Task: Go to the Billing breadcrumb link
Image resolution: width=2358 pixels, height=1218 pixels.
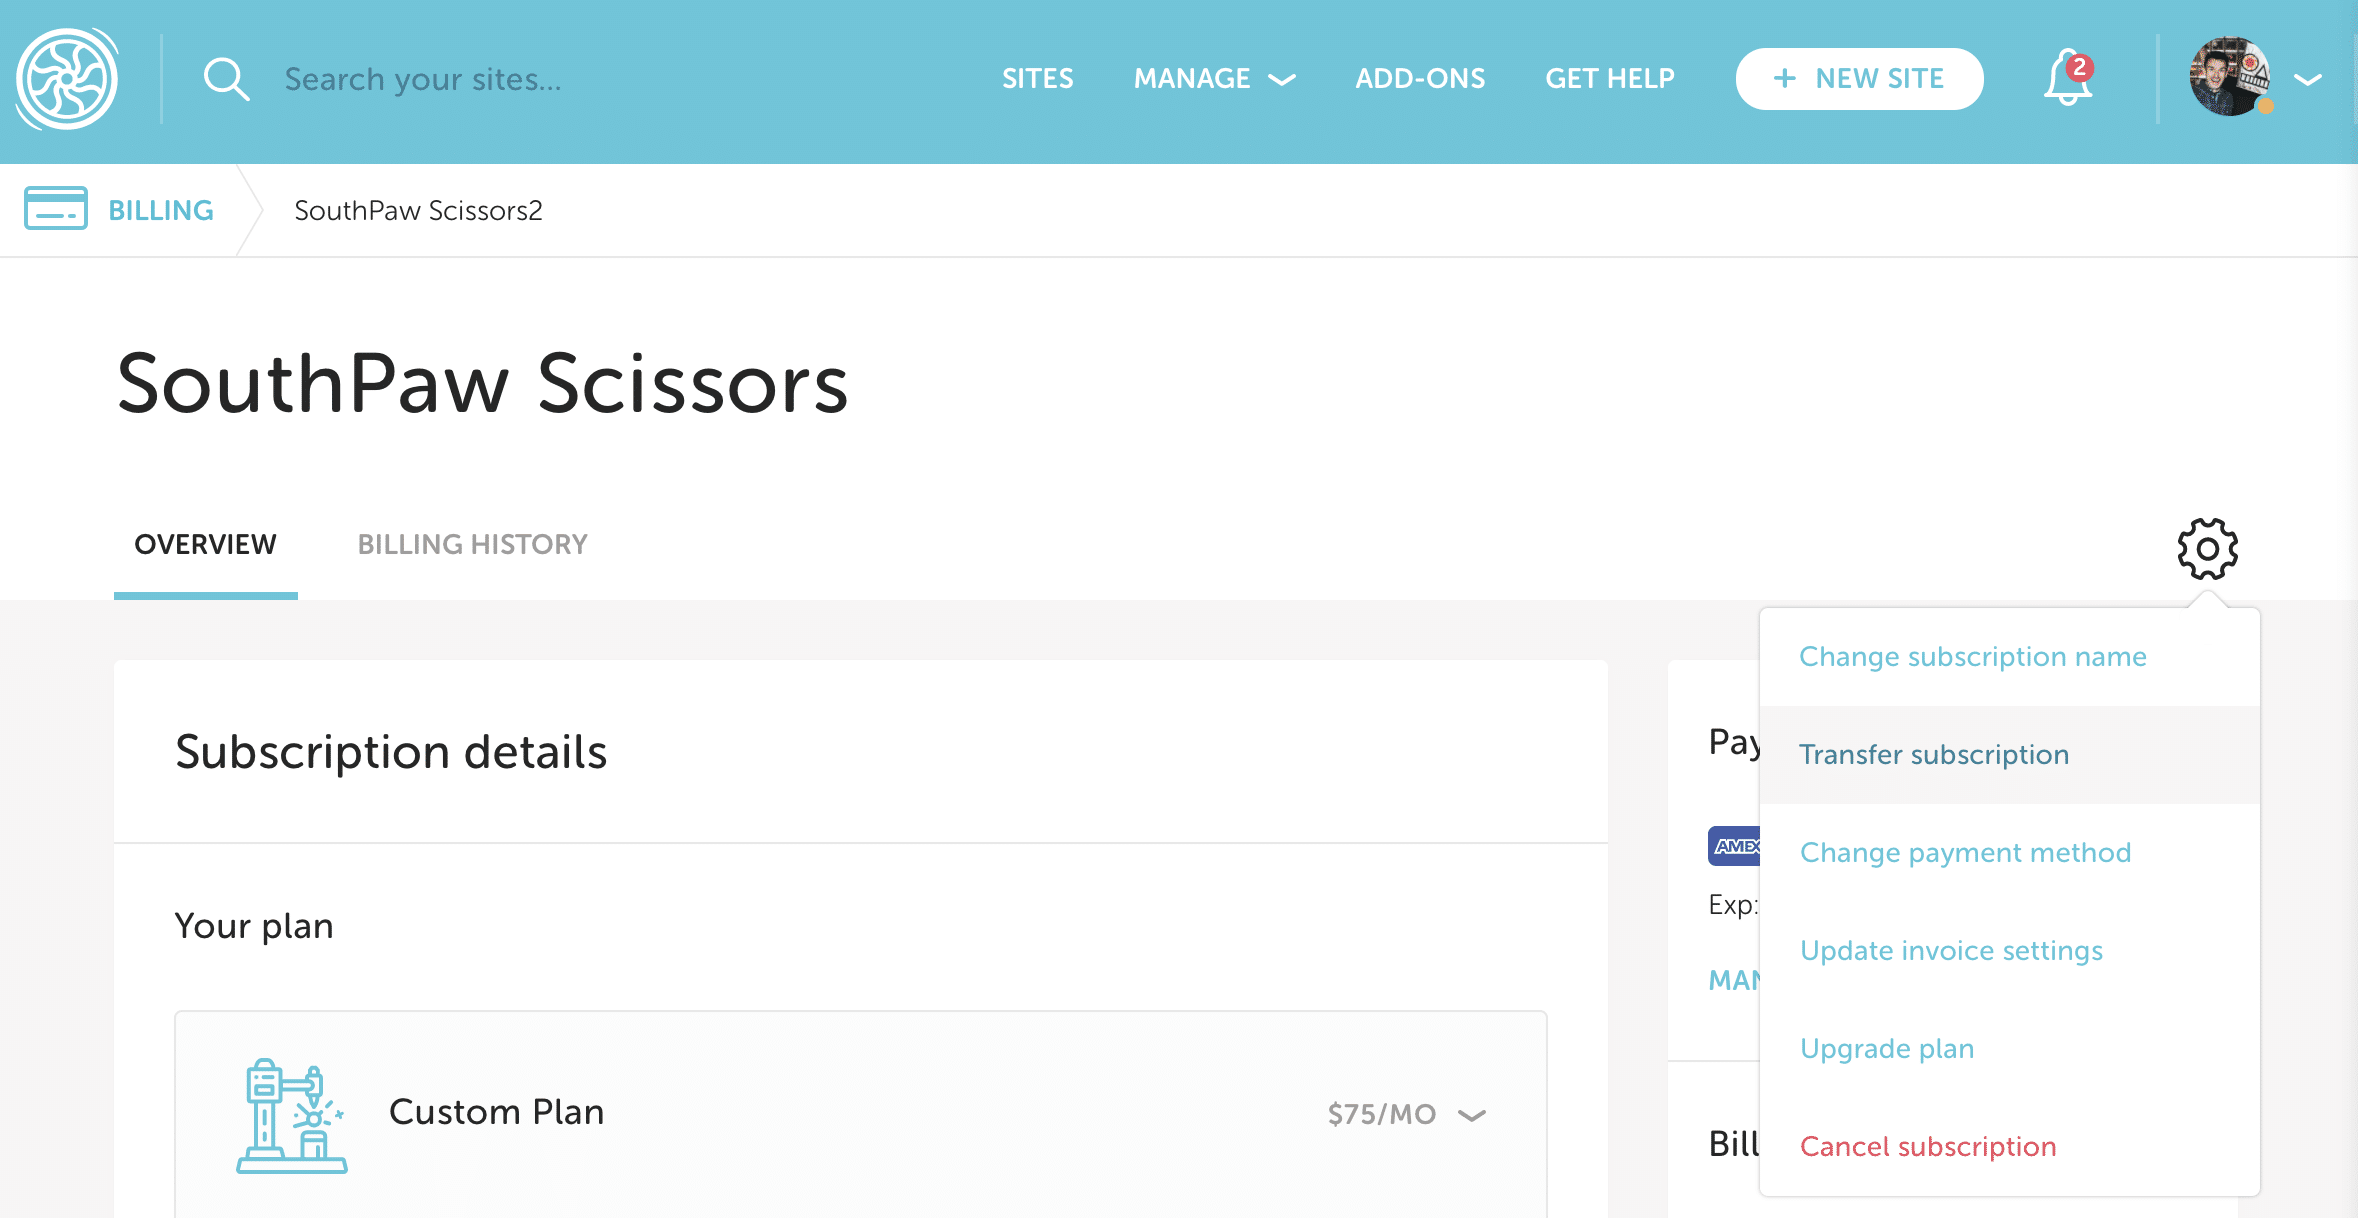Action: (160, 210)
